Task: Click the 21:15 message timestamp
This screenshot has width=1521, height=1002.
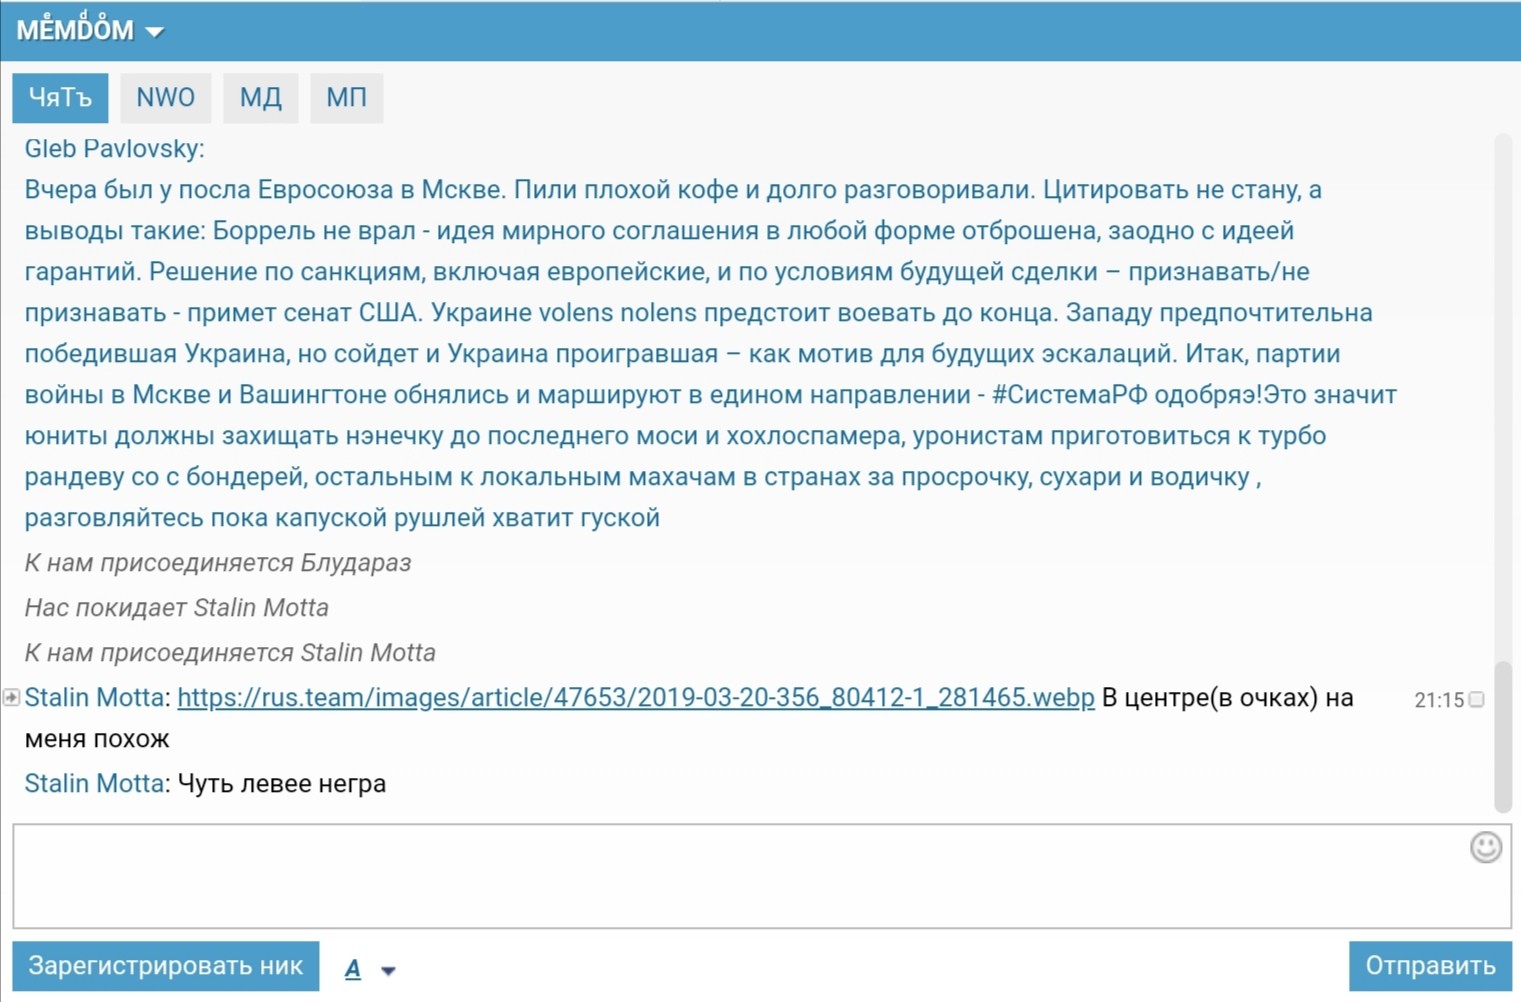Action: click(x=1438, y=700)
